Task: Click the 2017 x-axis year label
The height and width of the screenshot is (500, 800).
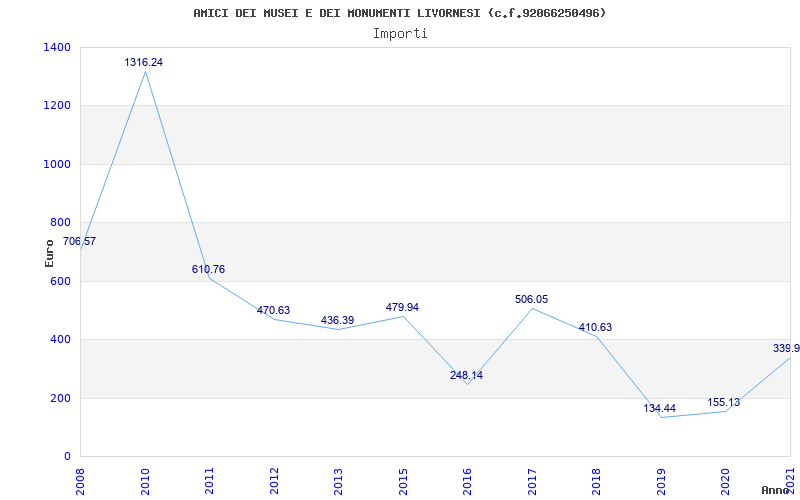Action: pyautogui.click(x=532, y=482)
